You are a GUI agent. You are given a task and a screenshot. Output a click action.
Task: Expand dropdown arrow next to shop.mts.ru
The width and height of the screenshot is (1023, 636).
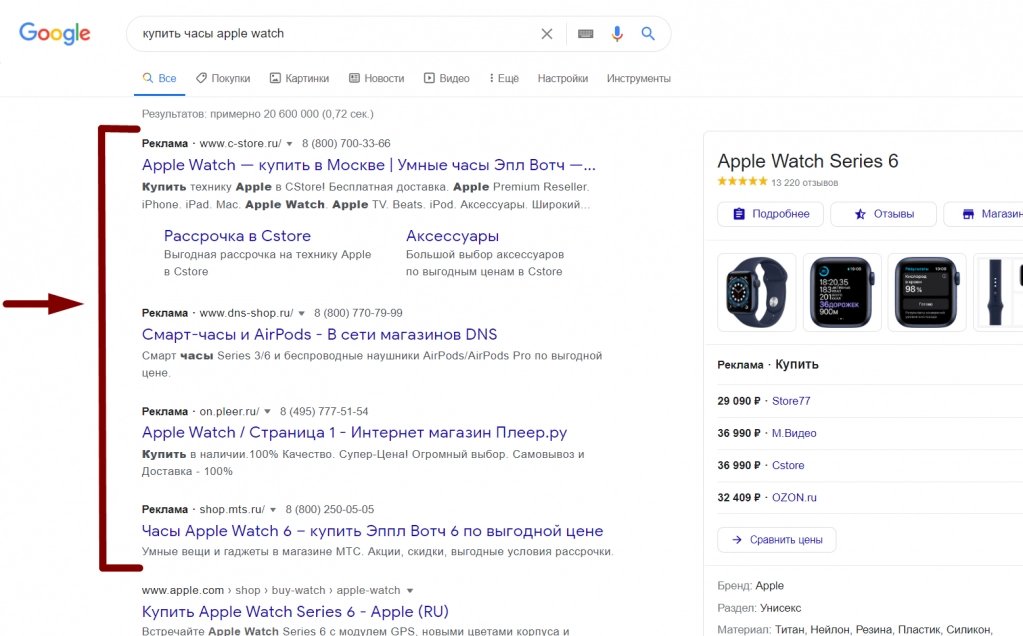coord(273,510)
